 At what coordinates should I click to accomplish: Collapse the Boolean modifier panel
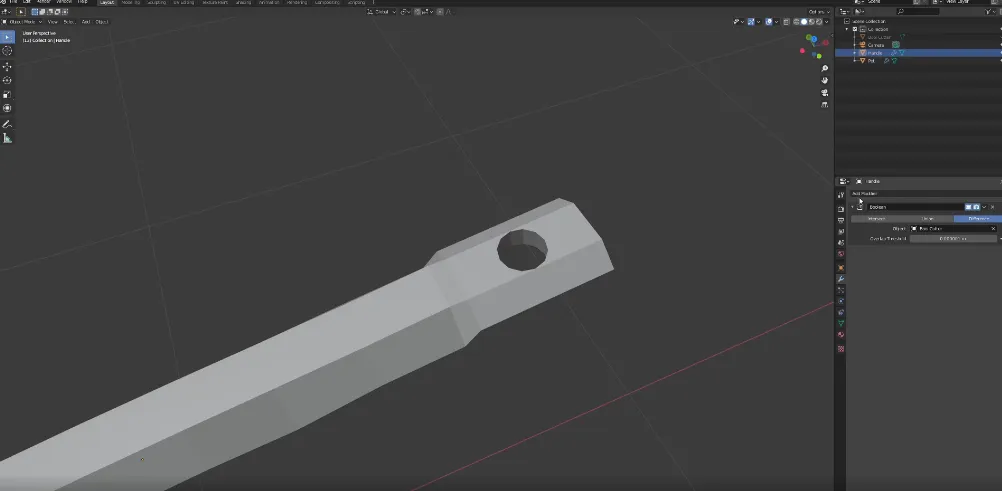852,207
